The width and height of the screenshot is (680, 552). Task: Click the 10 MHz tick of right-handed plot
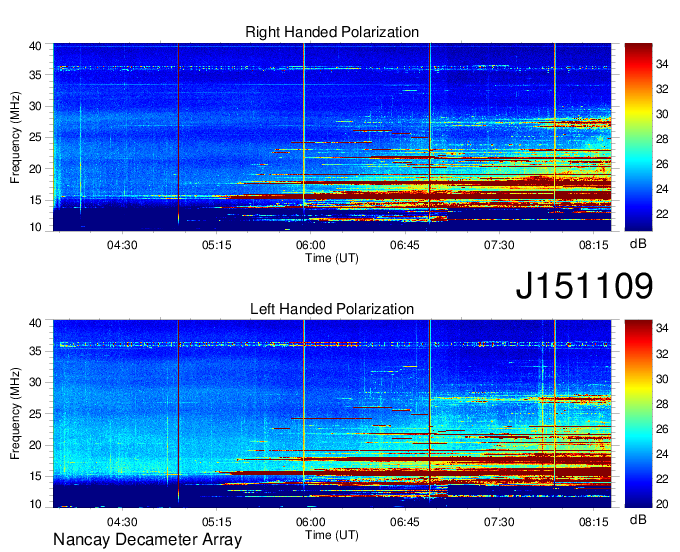pos(35,227)
